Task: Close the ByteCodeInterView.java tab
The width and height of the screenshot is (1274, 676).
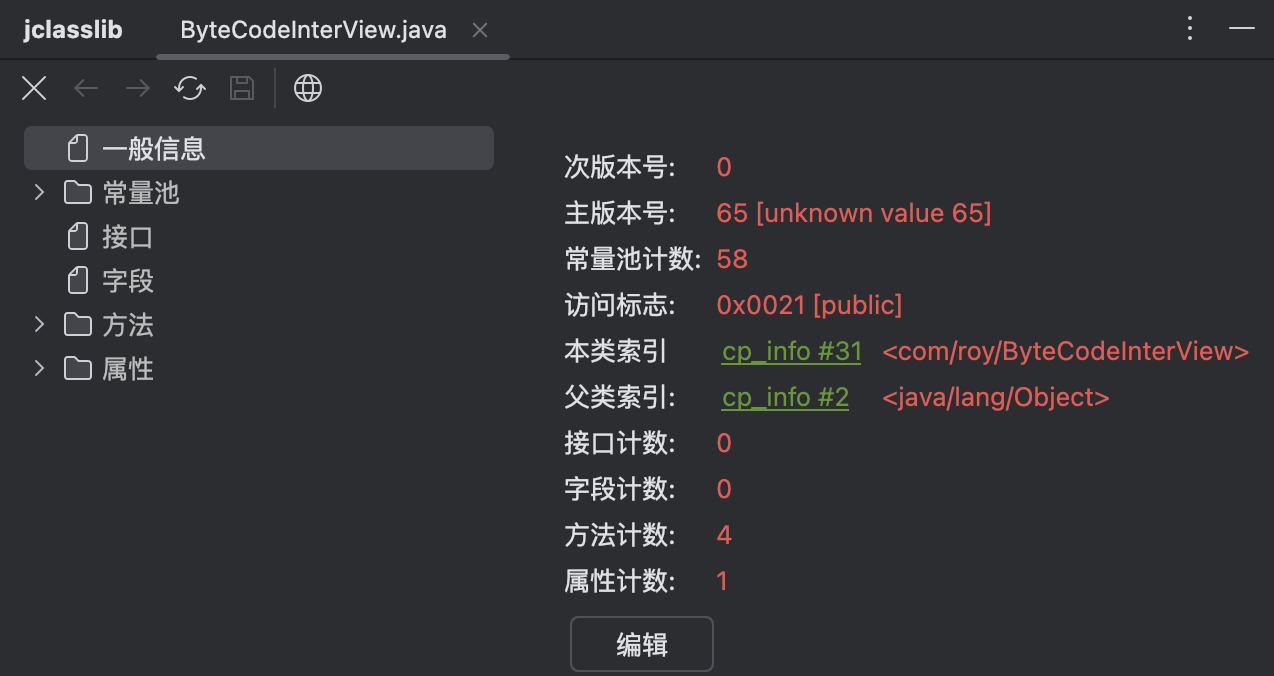Action: pos(480,30)
